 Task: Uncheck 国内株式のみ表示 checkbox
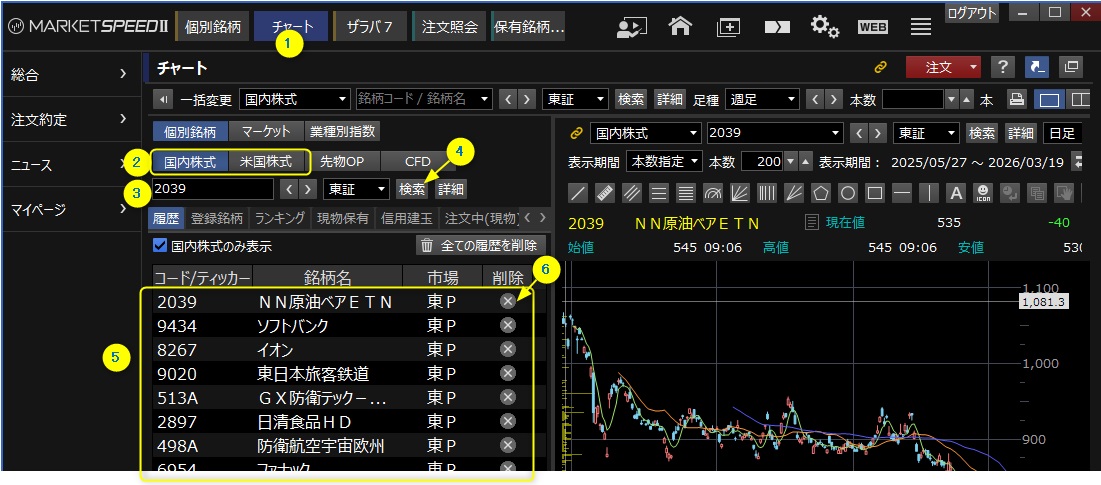[x=160, y=245]
